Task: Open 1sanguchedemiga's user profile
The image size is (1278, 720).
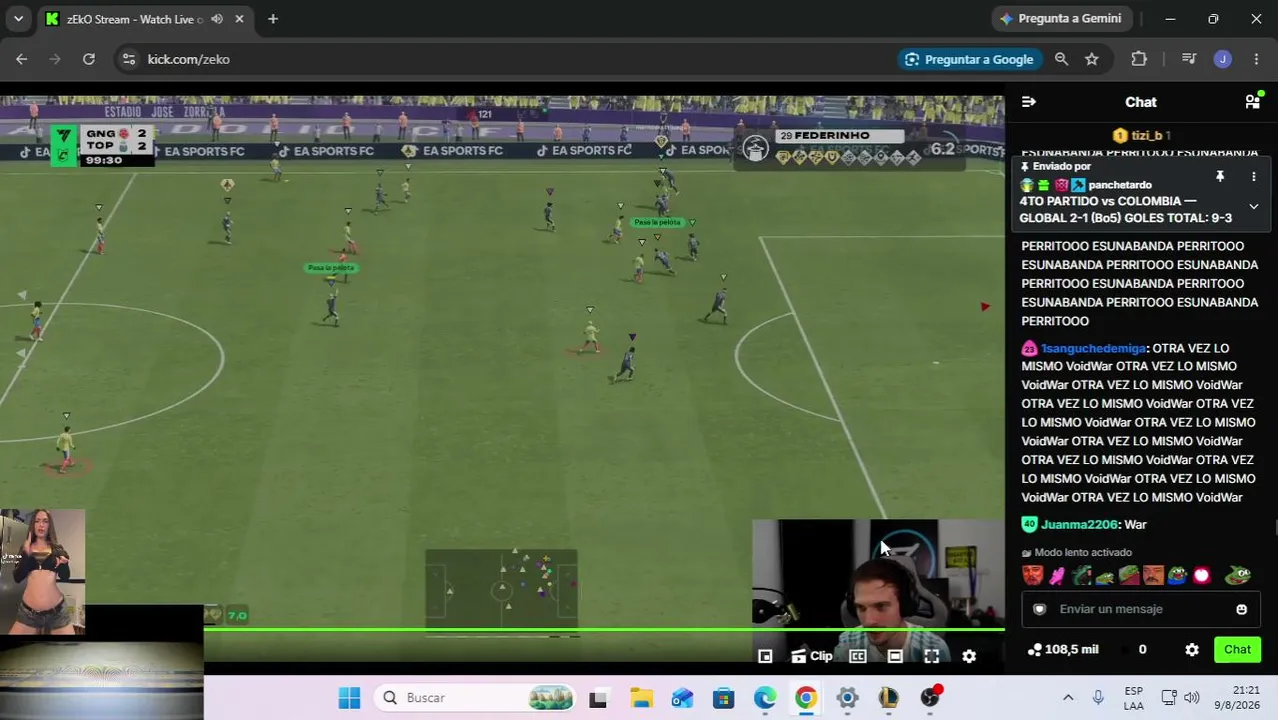Action: click(x=1093, y=348)
